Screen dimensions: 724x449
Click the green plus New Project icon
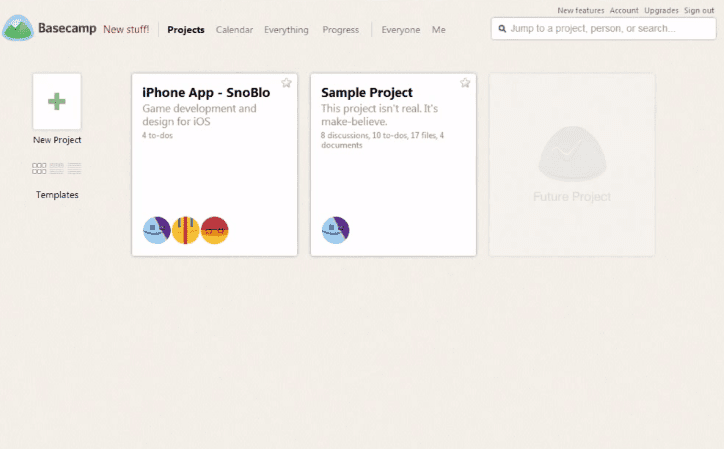(x=57, y=102)
